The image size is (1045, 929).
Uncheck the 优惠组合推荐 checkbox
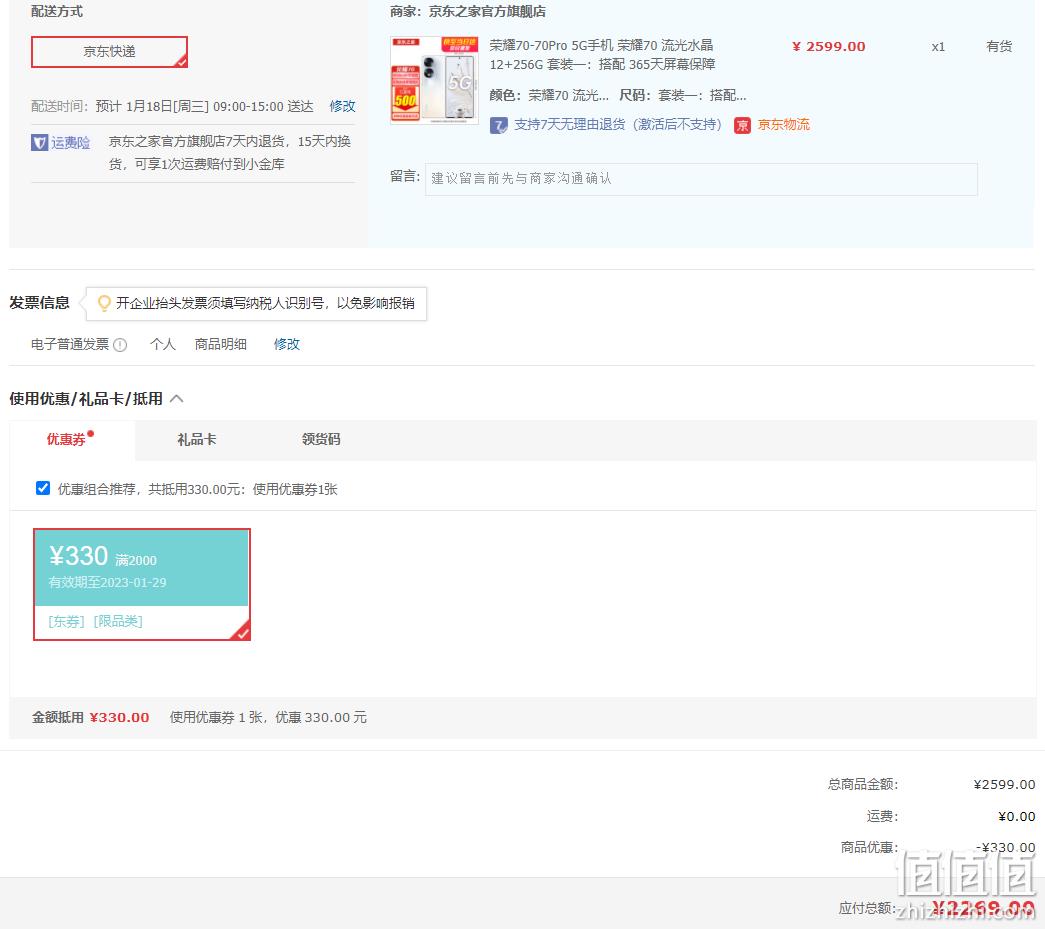[x=43, y=488]
